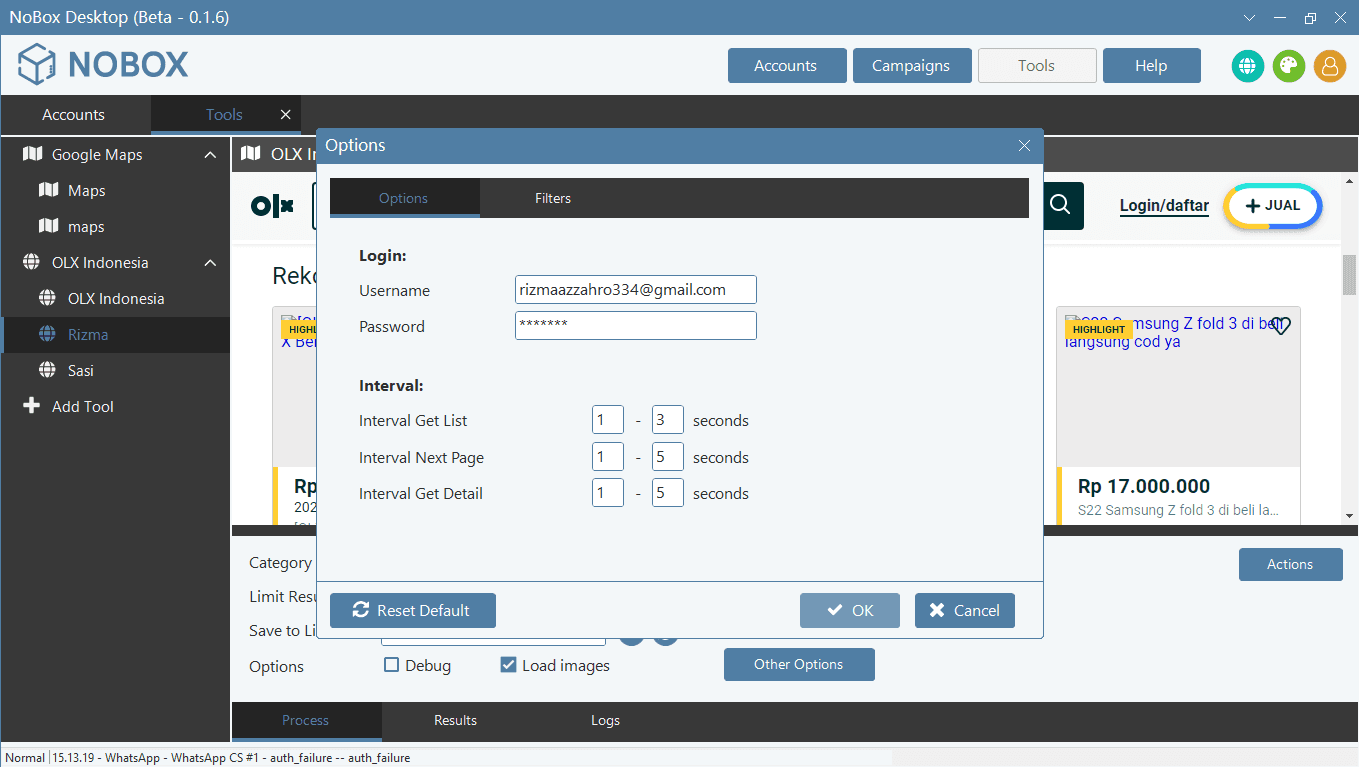Open the globe language icon
Viewport: 1359px width, 767px height.
(x=1247, y=66)
